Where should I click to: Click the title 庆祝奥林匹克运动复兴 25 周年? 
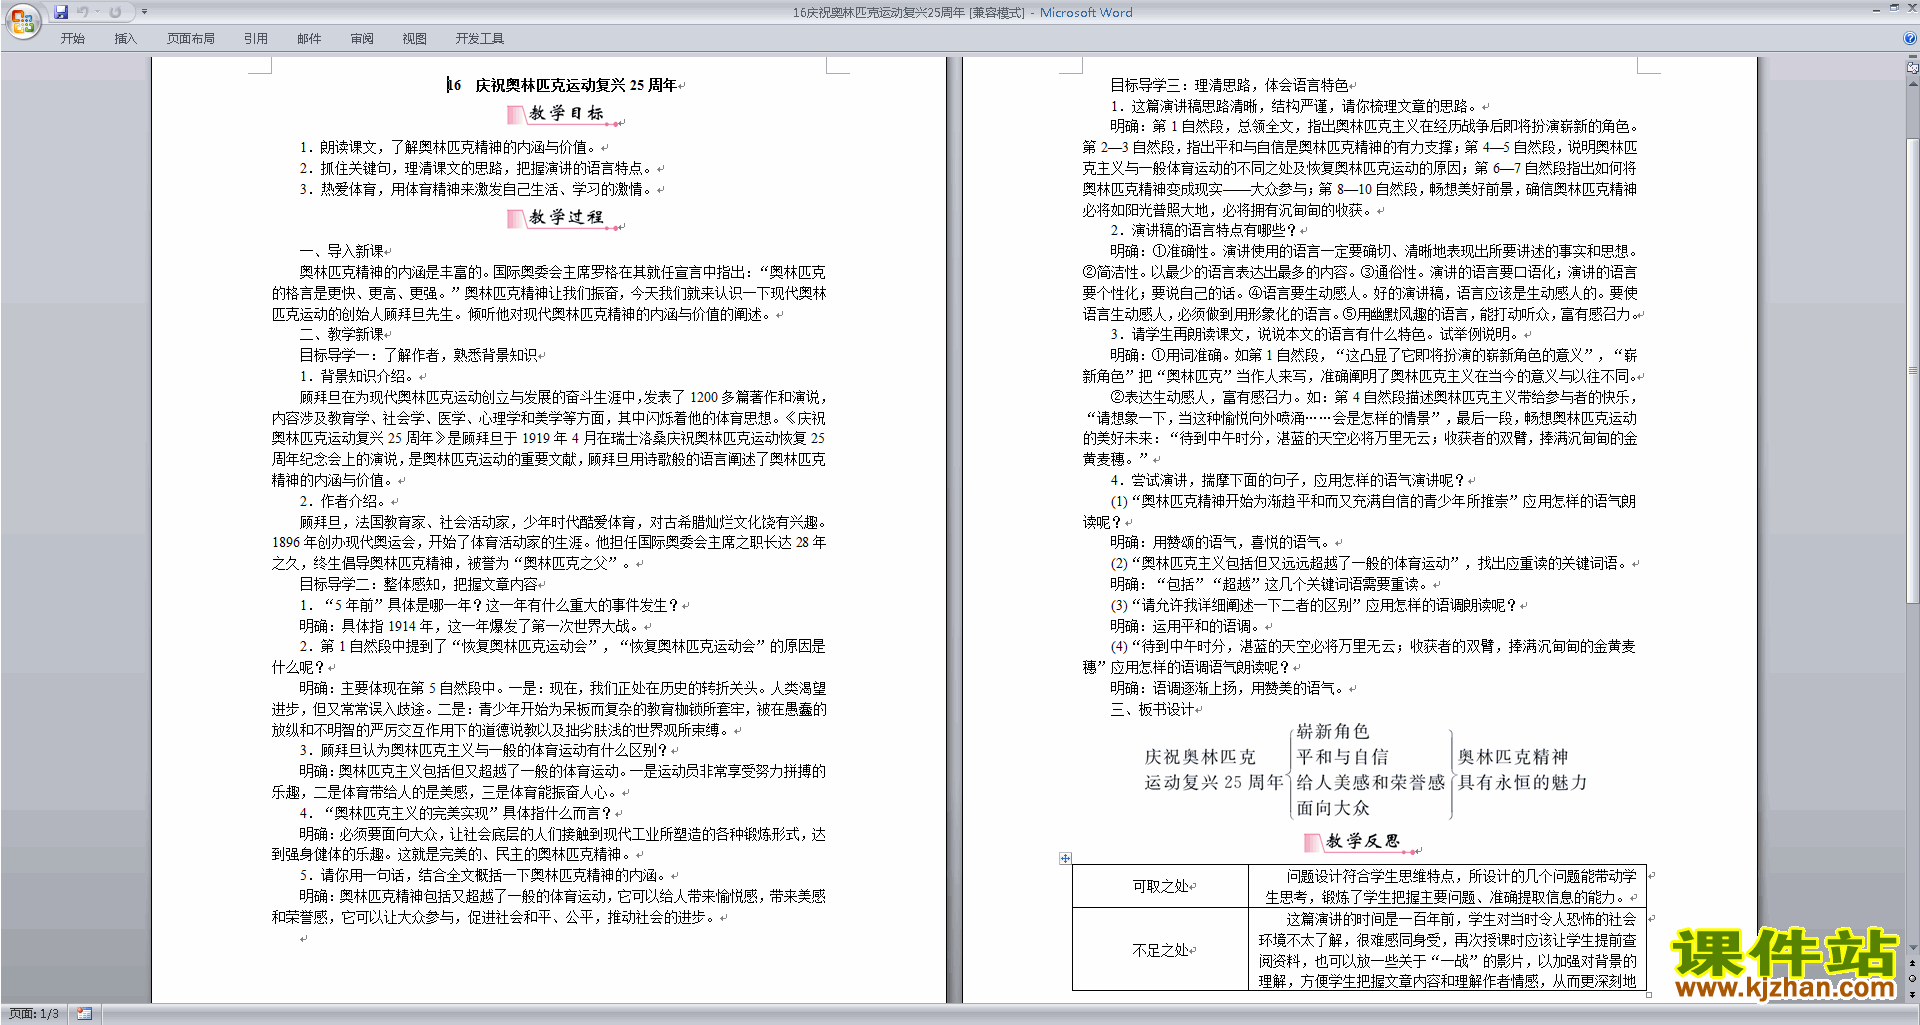point(576,85)
